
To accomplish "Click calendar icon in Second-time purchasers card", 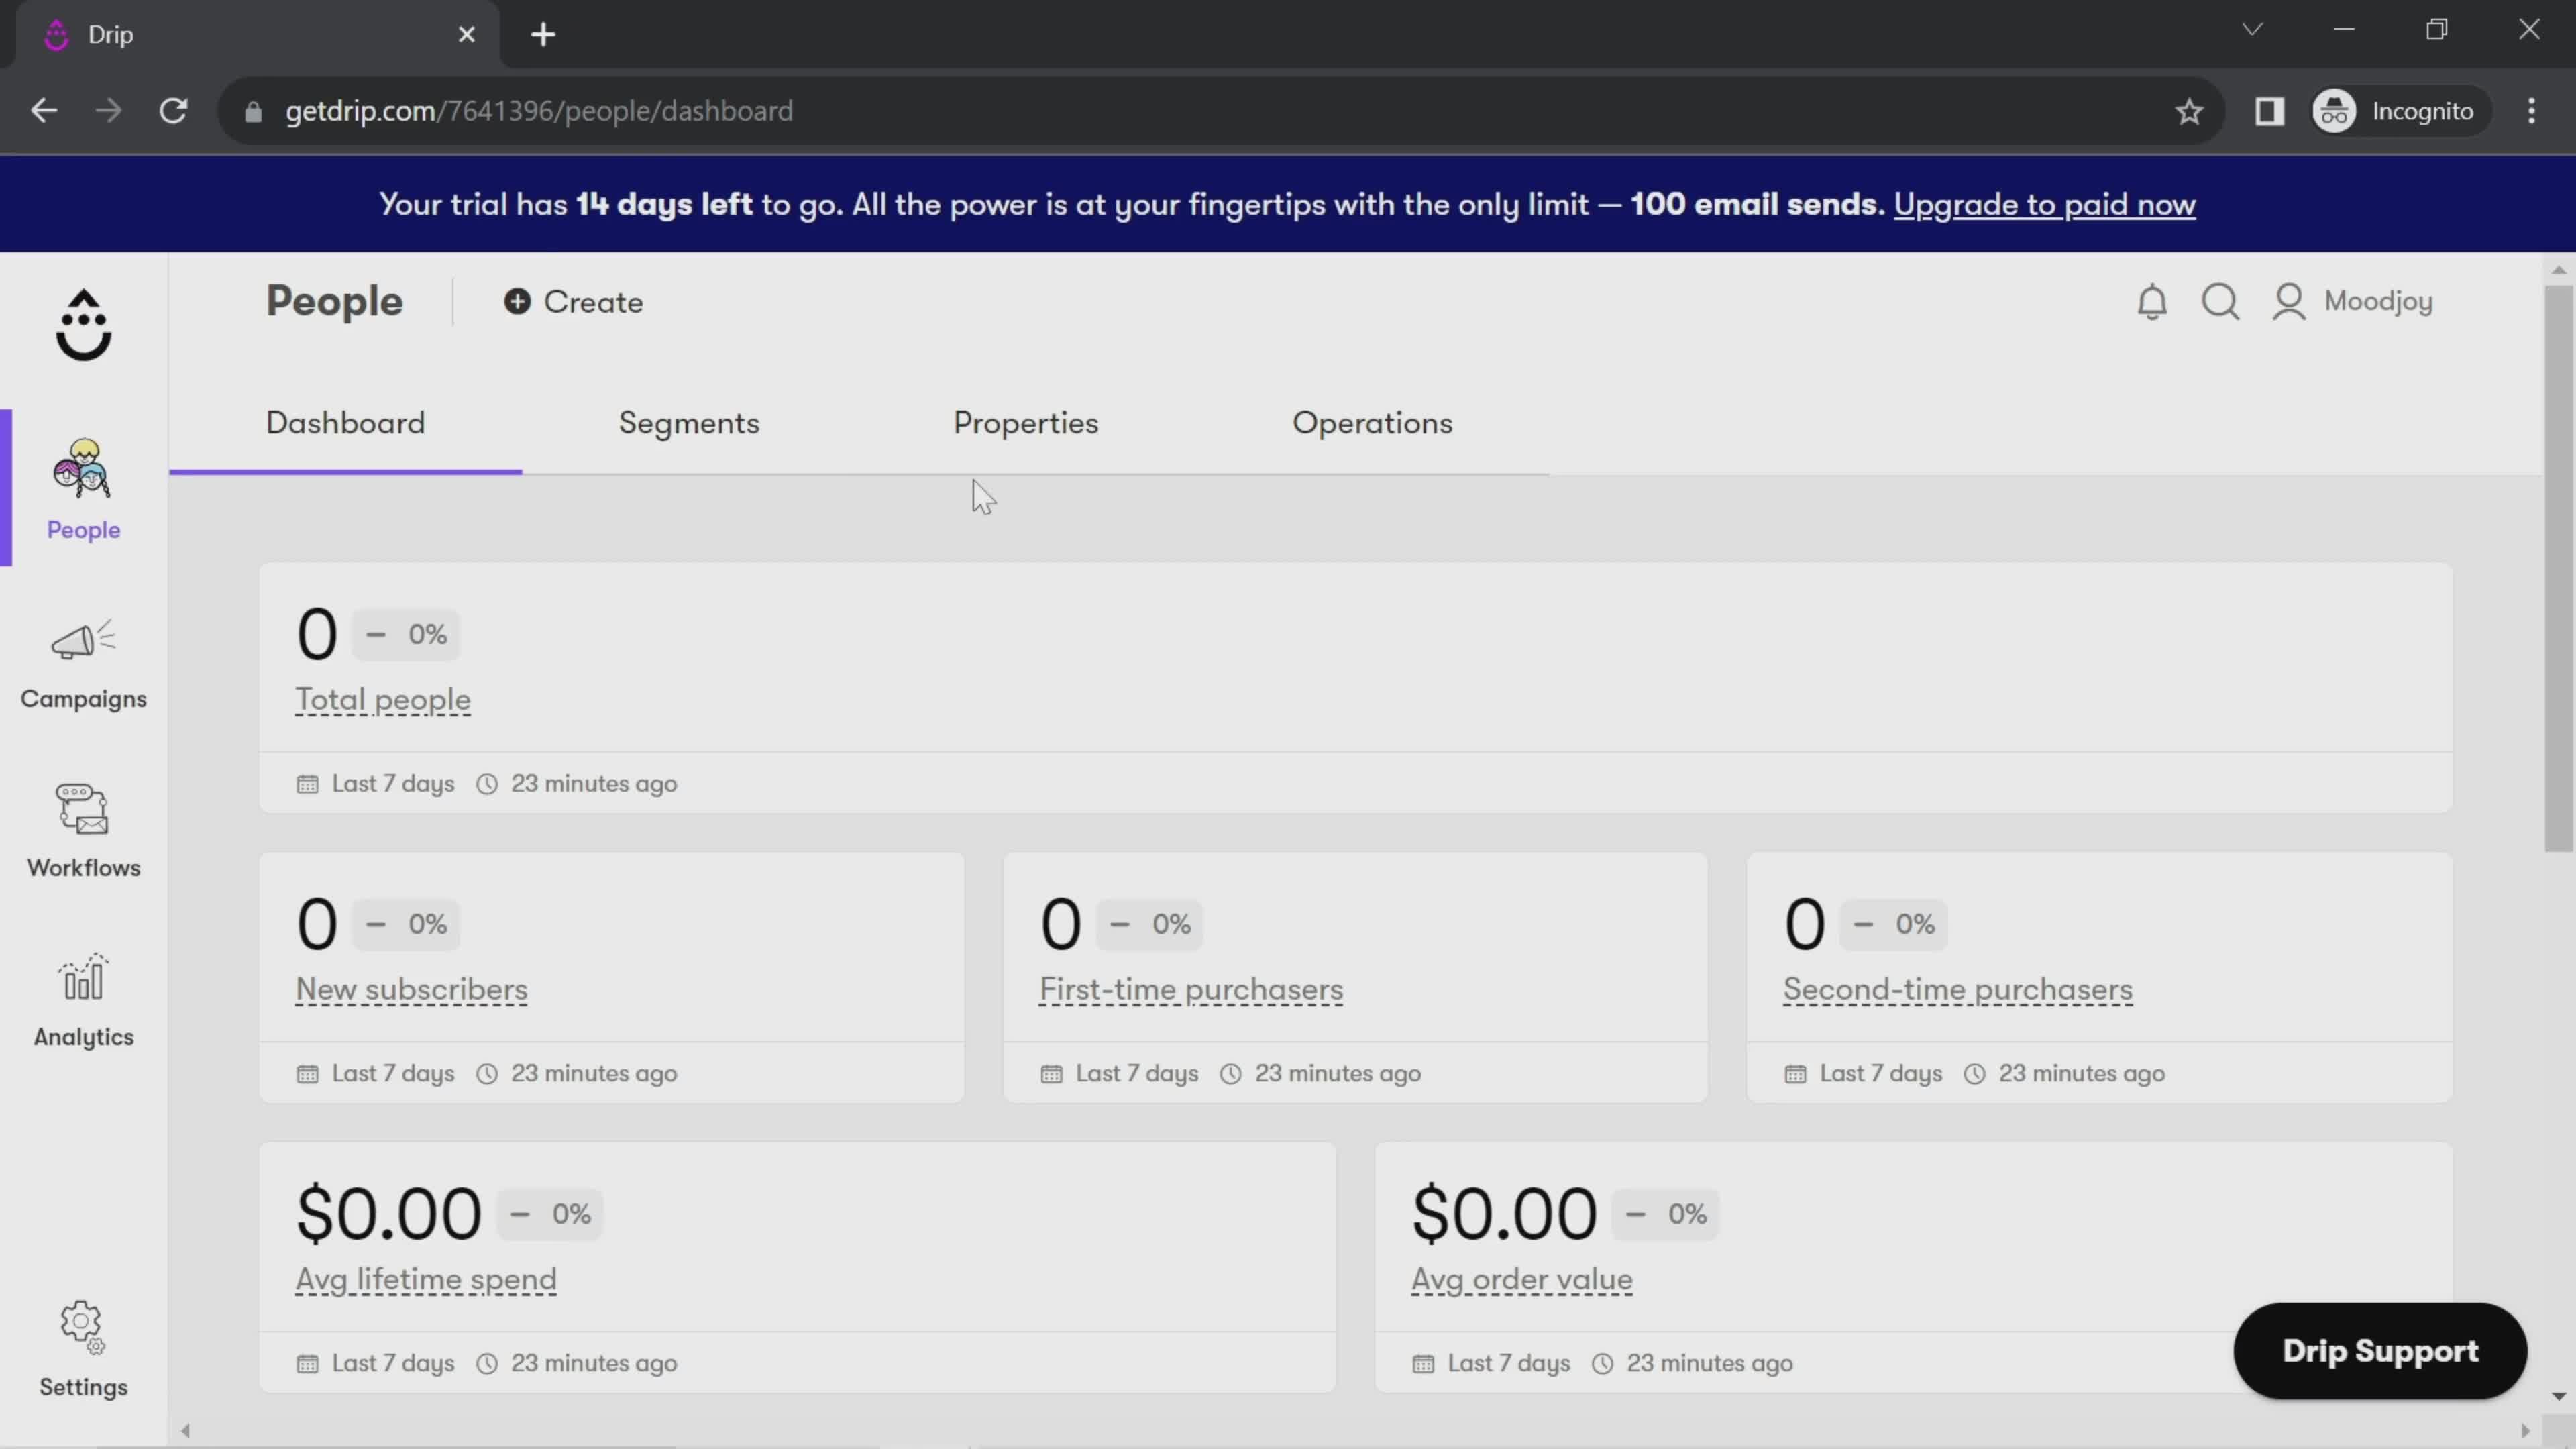I will [1795, 1074].
